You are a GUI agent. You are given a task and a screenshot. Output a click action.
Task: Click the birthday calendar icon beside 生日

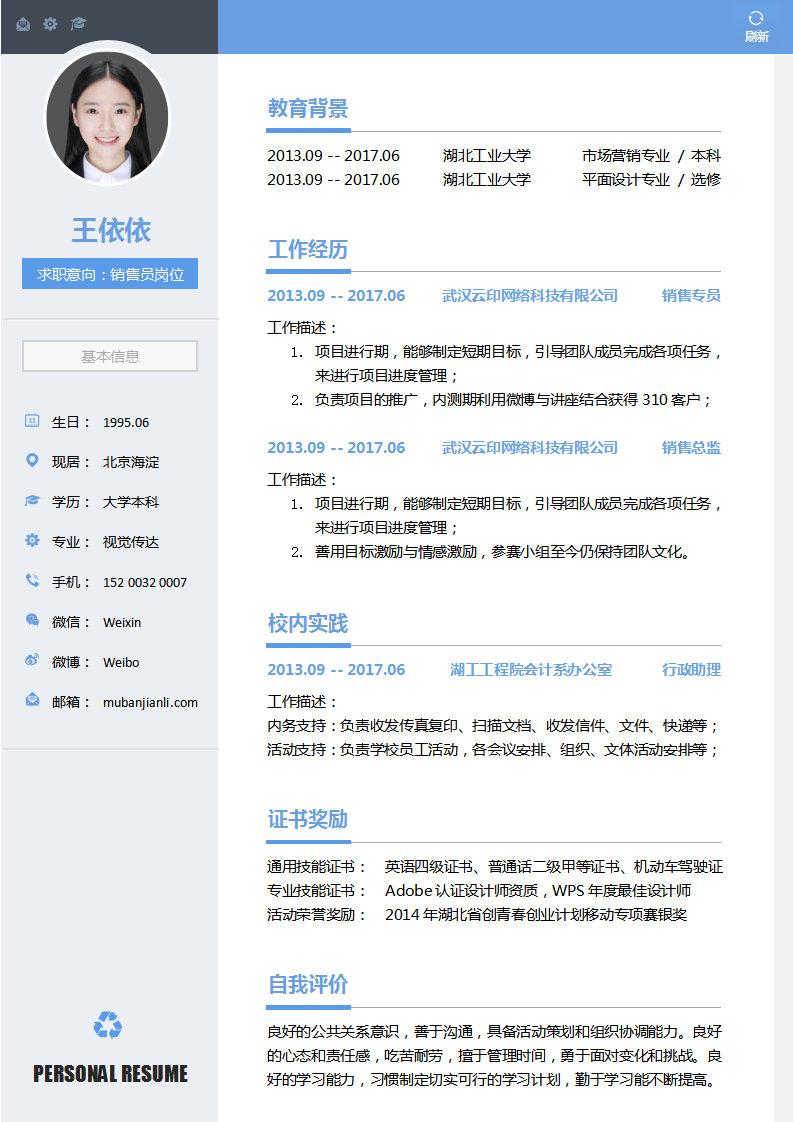pos(32,421)
